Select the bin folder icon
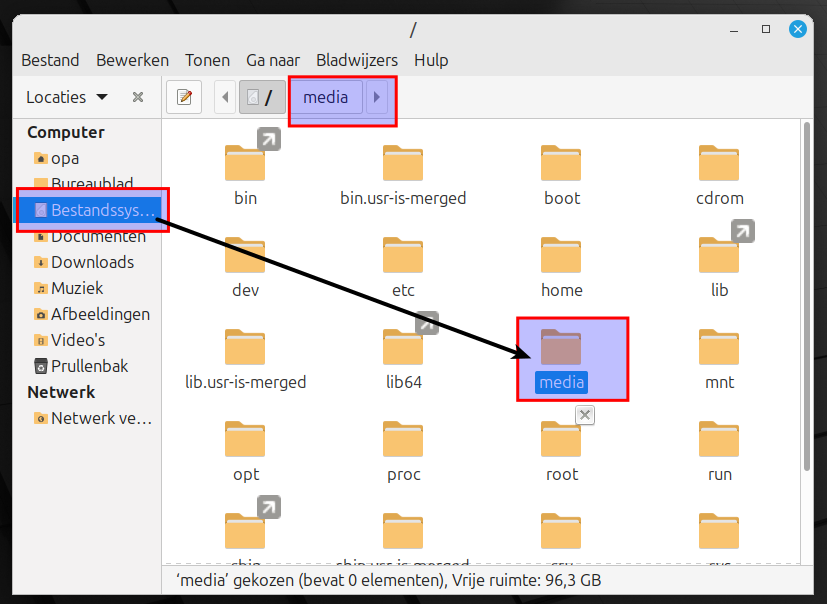Screen dimensions: 827x604 coord(245,163)
